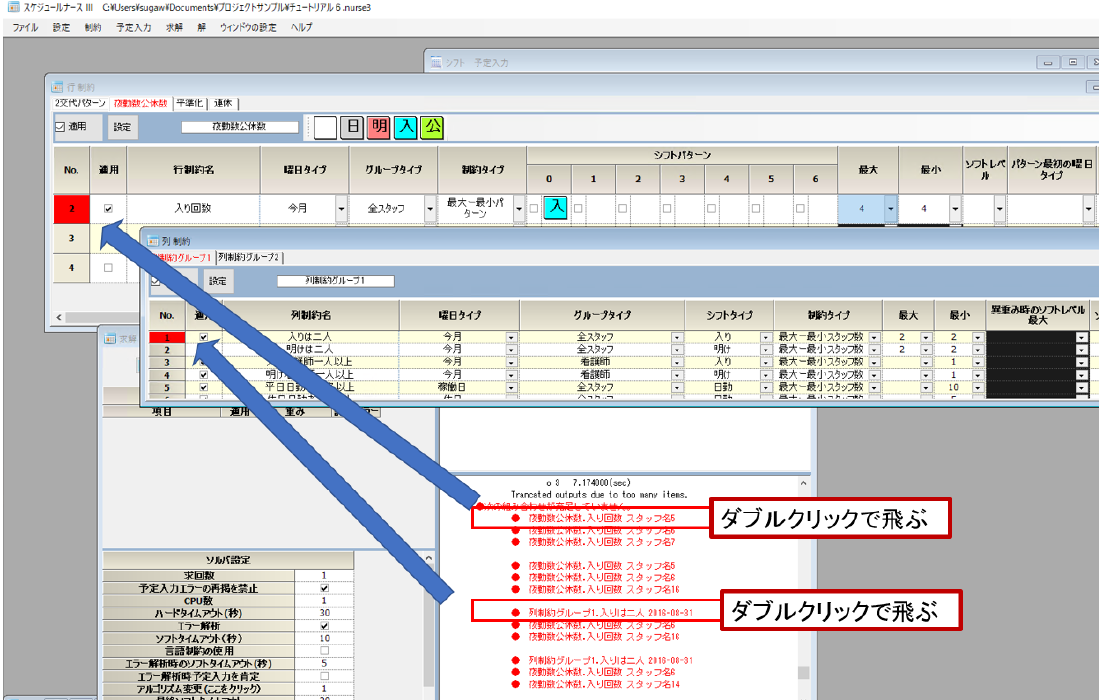Select the green 公 shift button
Screen dimensions: 1110x700
tap(433, 128)
